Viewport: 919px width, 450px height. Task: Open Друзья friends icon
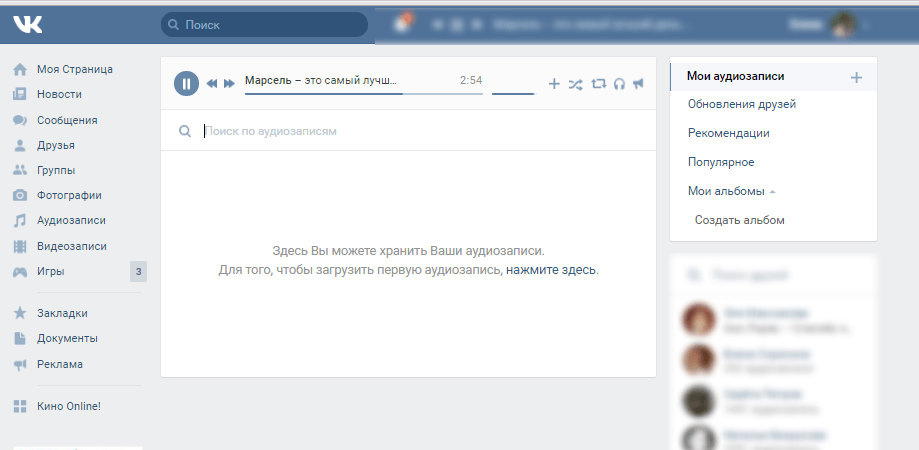[20, 145]
